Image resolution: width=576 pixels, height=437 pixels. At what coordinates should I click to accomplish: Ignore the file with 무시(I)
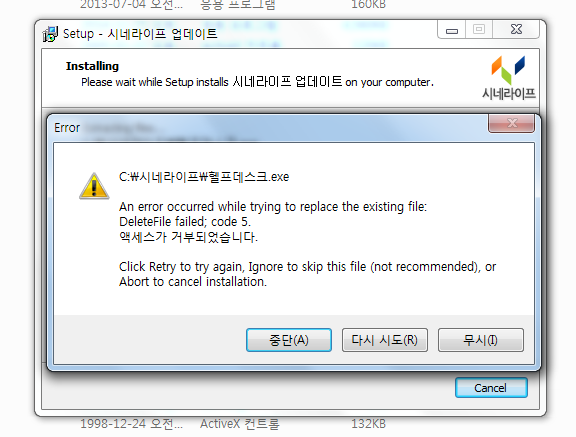click(x=480, y=340)
